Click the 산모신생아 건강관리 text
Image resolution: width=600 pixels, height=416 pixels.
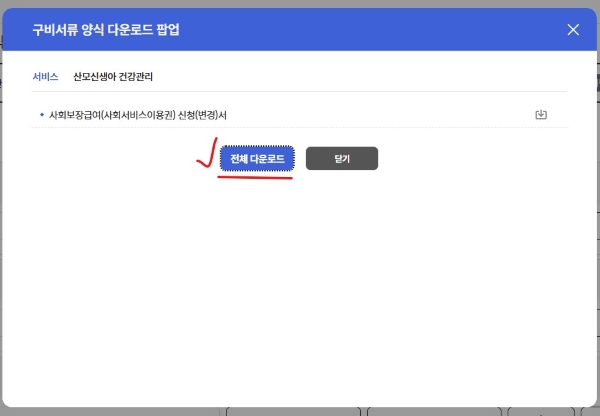tap(113, 77)
